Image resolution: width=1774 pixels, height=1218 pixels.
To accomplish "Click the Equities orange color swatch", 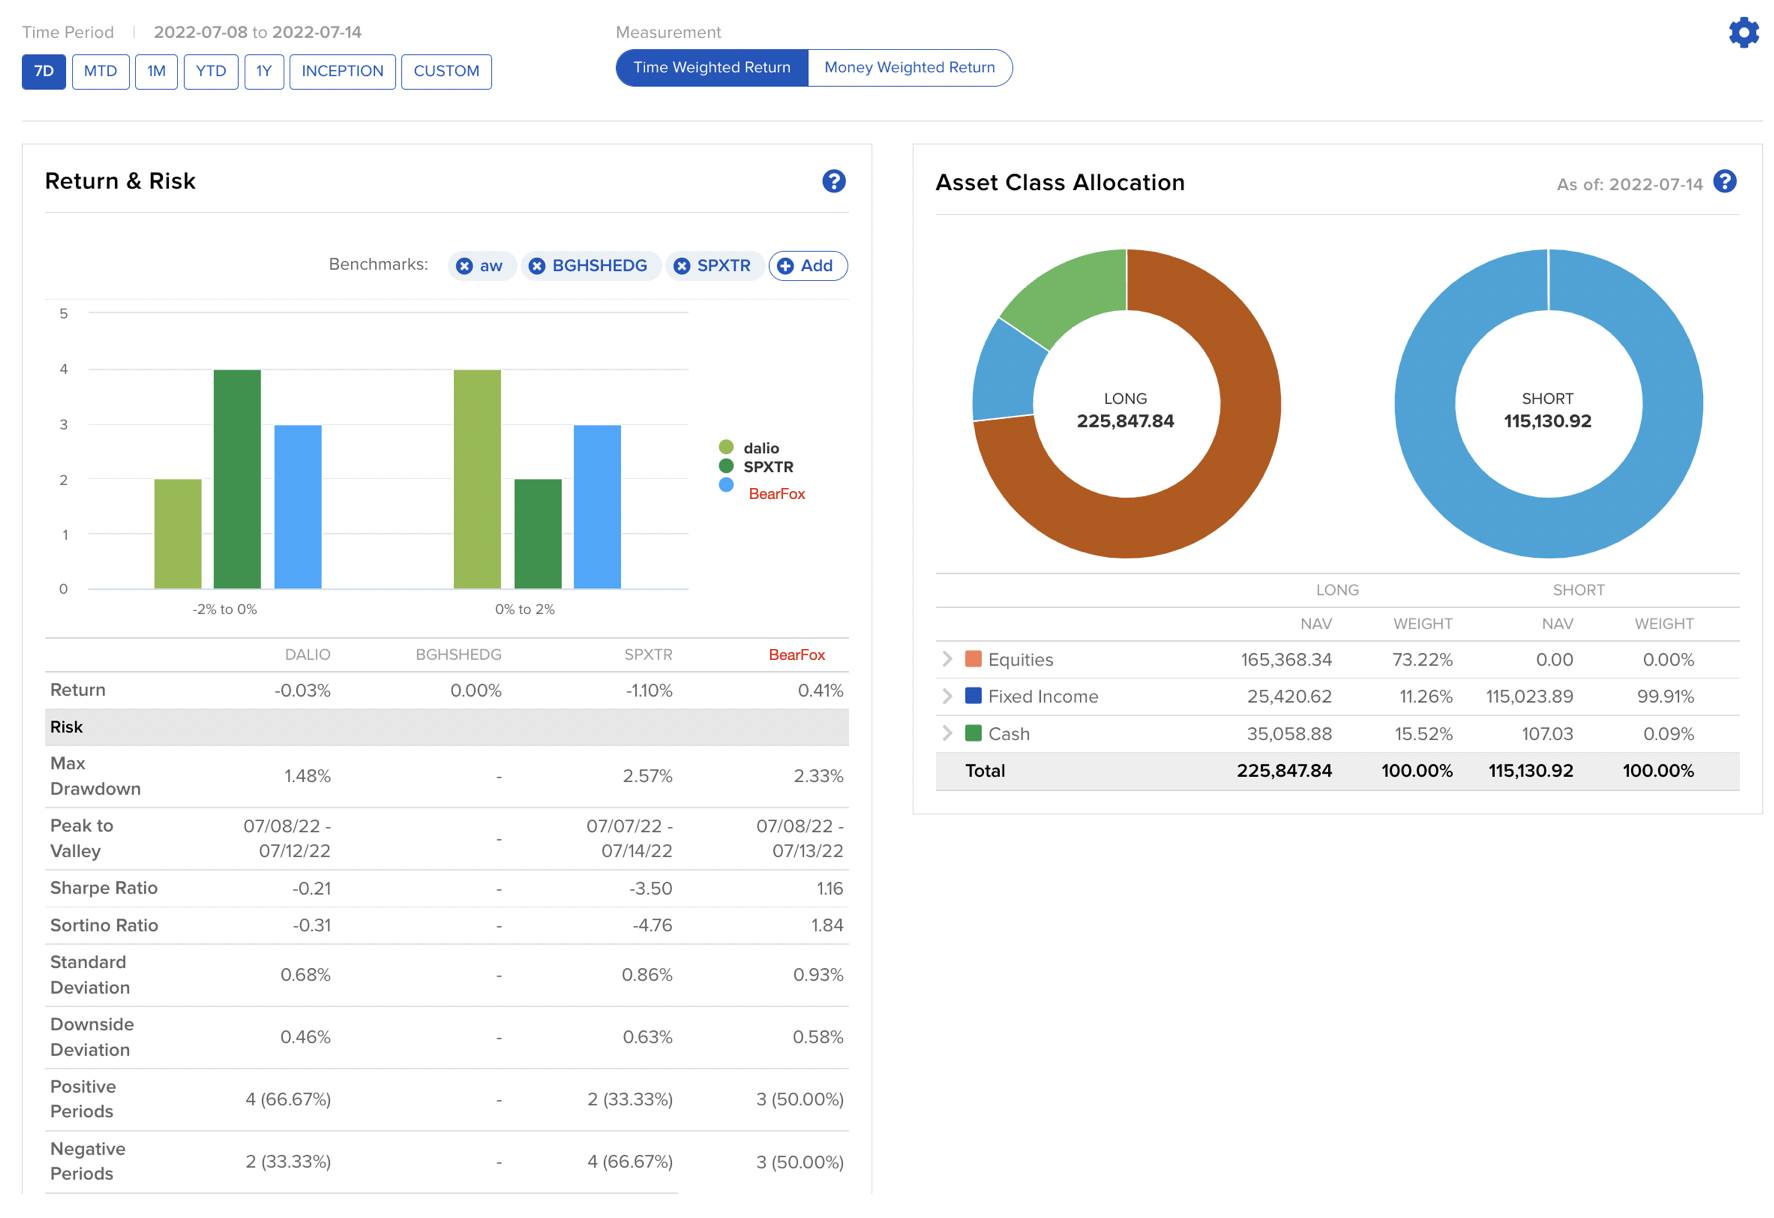I will [x=973, y=659].
